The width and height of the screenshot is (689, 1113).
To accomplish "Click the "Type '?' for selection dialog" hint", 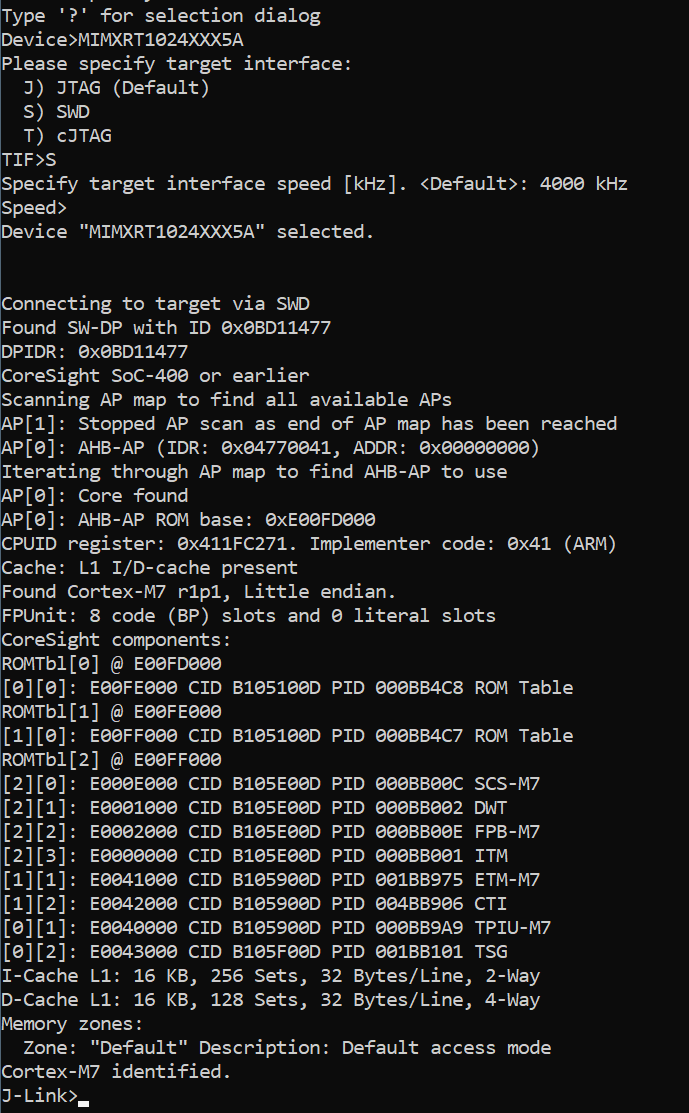I will point(160,16).
